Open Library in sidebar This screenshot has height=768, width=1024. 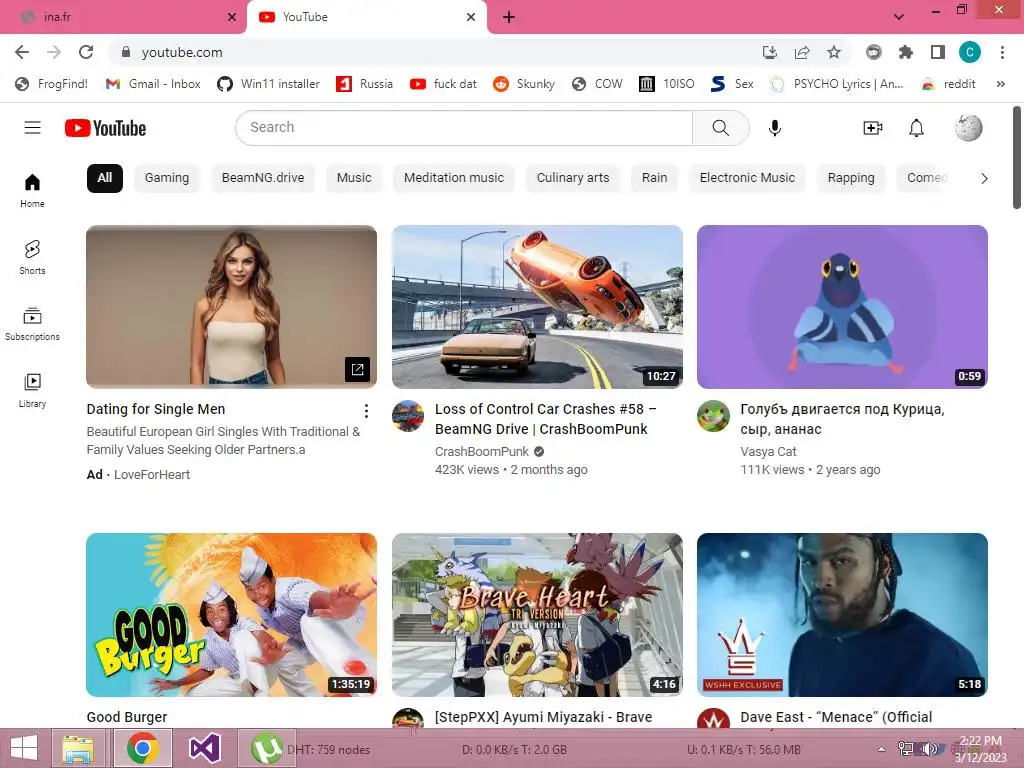32,391
